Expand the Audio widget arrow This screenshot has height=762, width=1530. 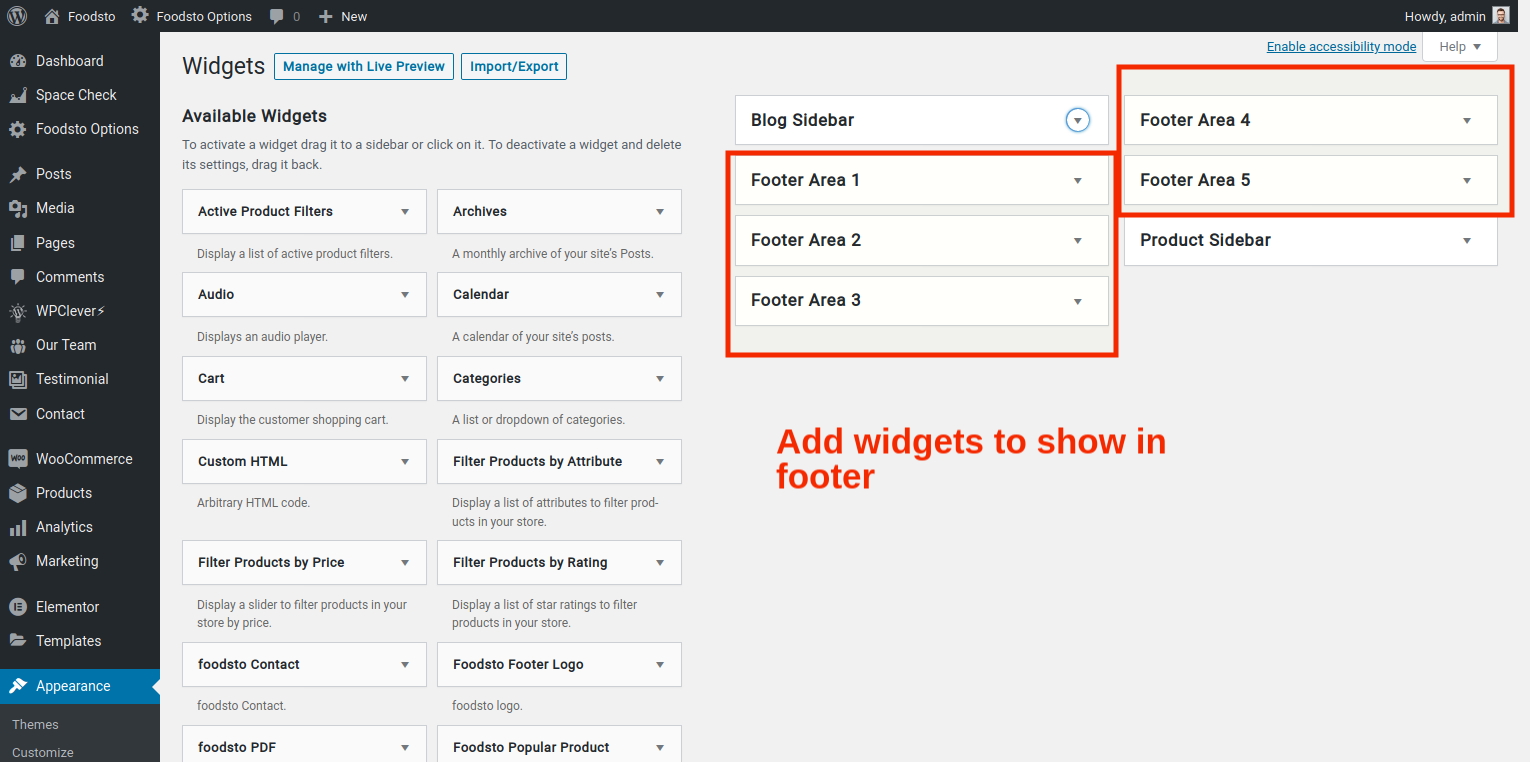[x=405, y=295]
